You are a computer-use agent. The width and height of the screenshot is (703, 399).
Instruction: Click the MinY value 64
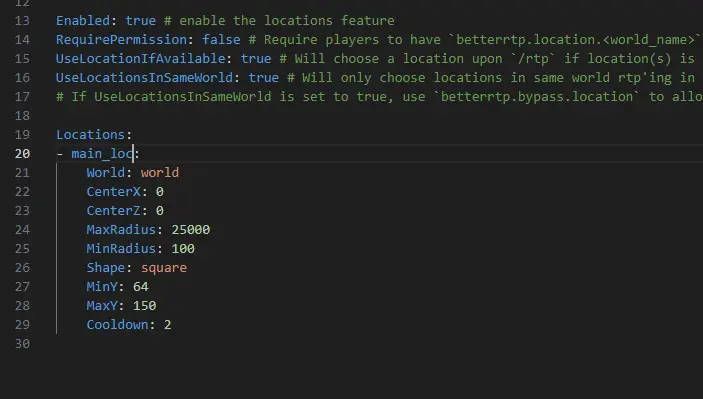(x=141, y=286)
